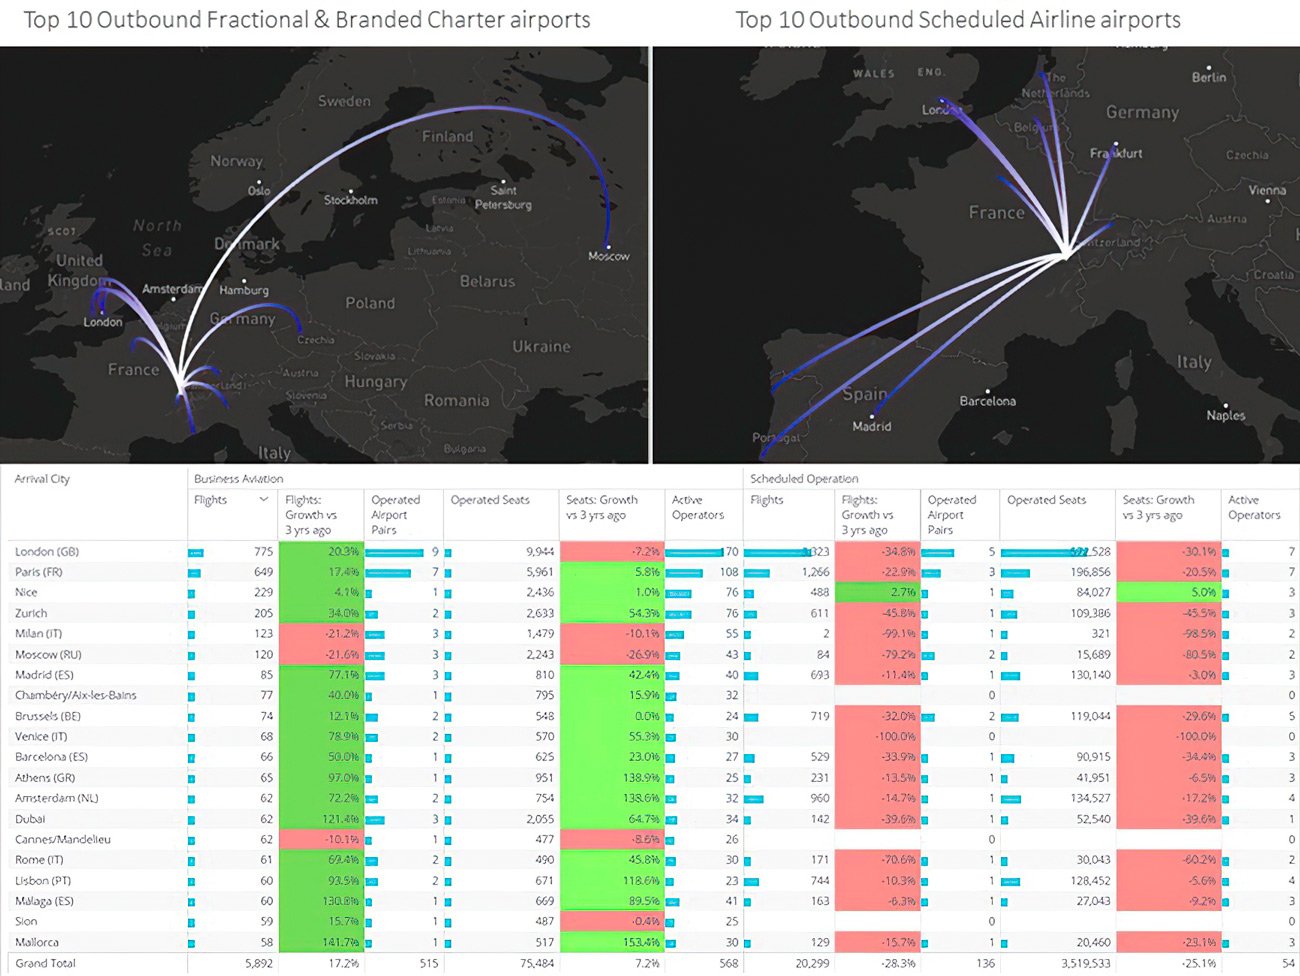Click London's 775 flights value
The image size is (1300, 976).
263,552
